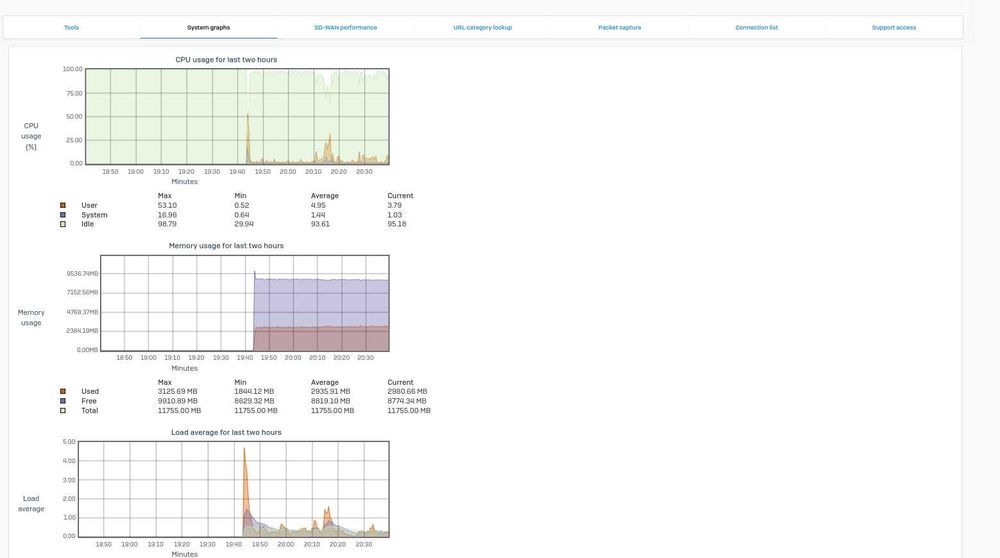Go to the Packet capture tab

pos(620,27)
